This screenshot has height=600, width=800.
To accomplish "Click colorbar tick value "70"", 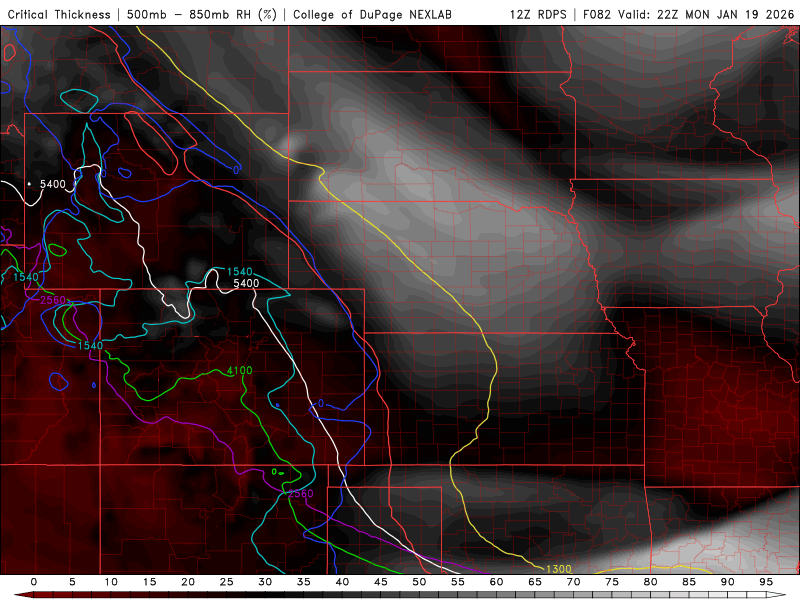I will (x=573, y=582).
